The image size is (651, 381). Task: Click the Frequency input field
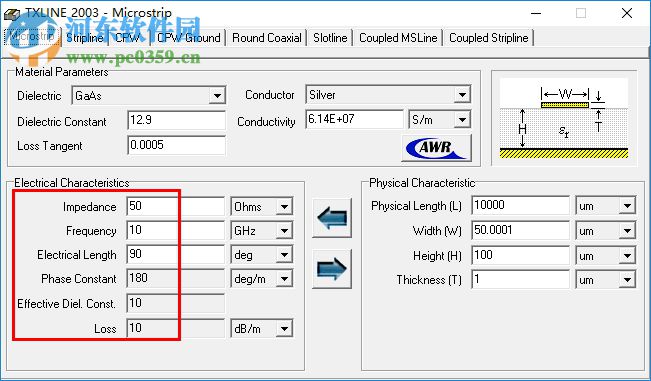(176, 230)
